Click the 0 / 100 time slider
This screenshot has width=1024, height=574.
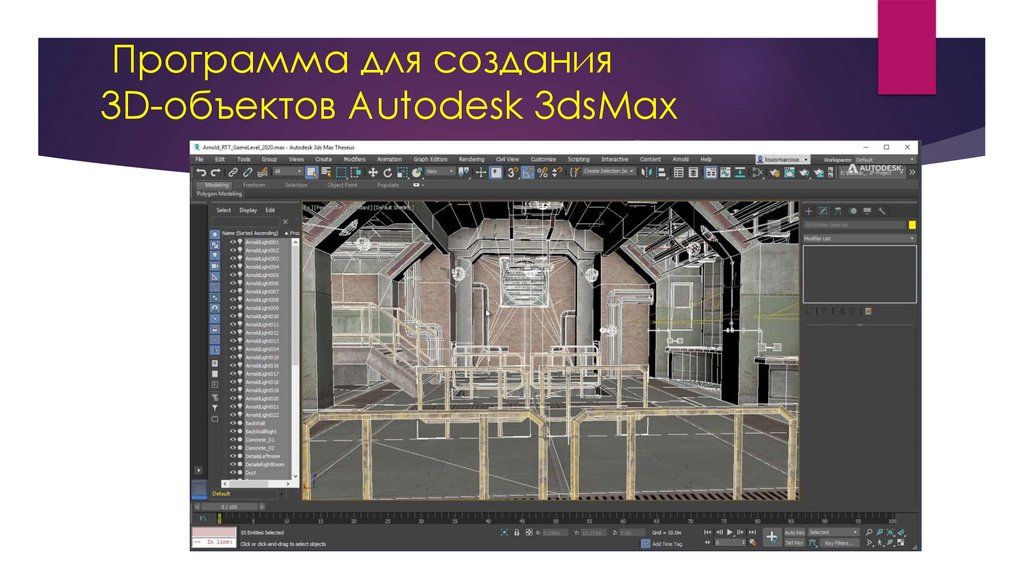pos(230,507)
